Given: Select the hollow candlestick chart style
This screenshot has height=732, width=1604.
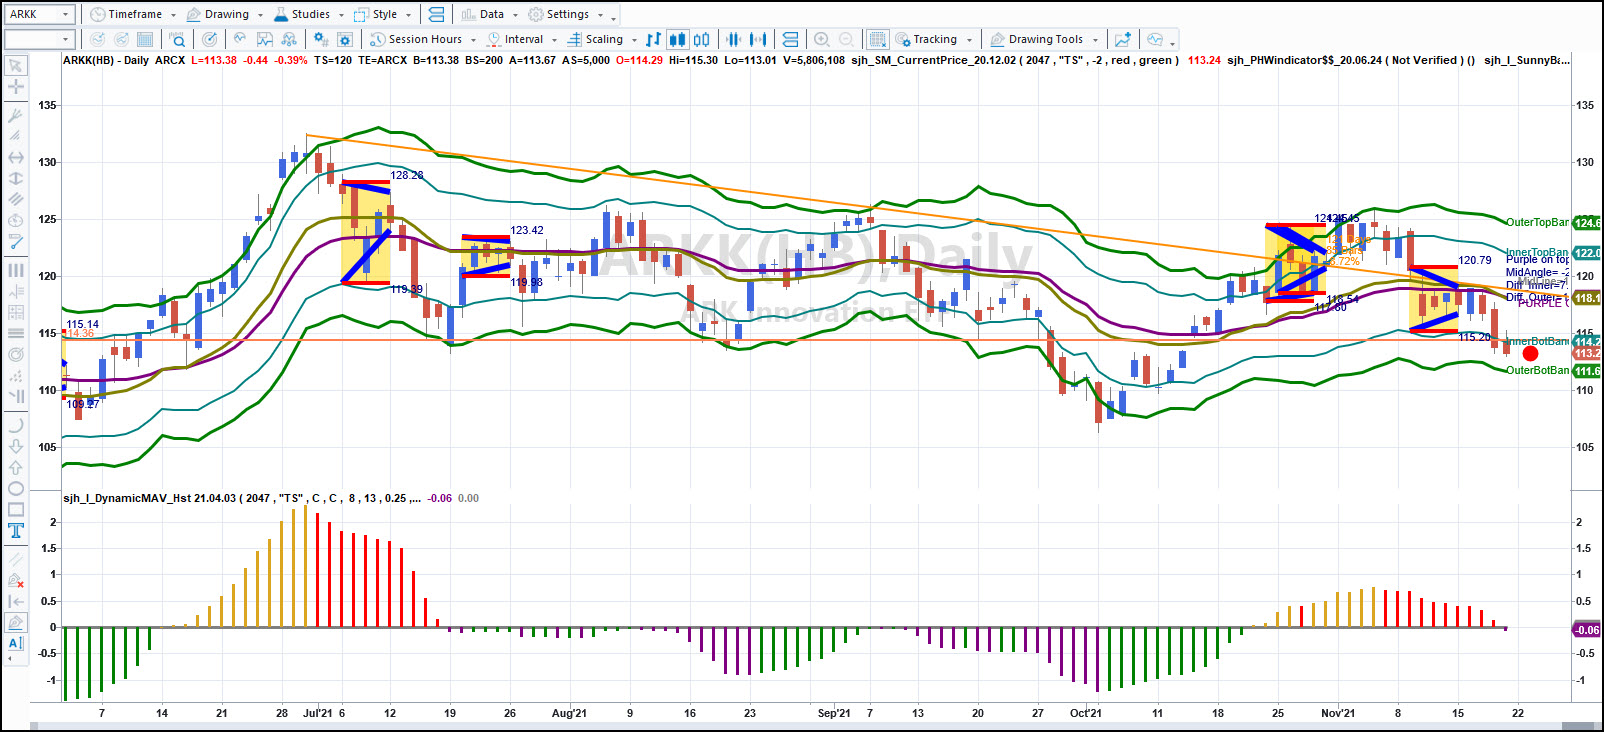Looking at the screenshot, I should click(702, 39).
